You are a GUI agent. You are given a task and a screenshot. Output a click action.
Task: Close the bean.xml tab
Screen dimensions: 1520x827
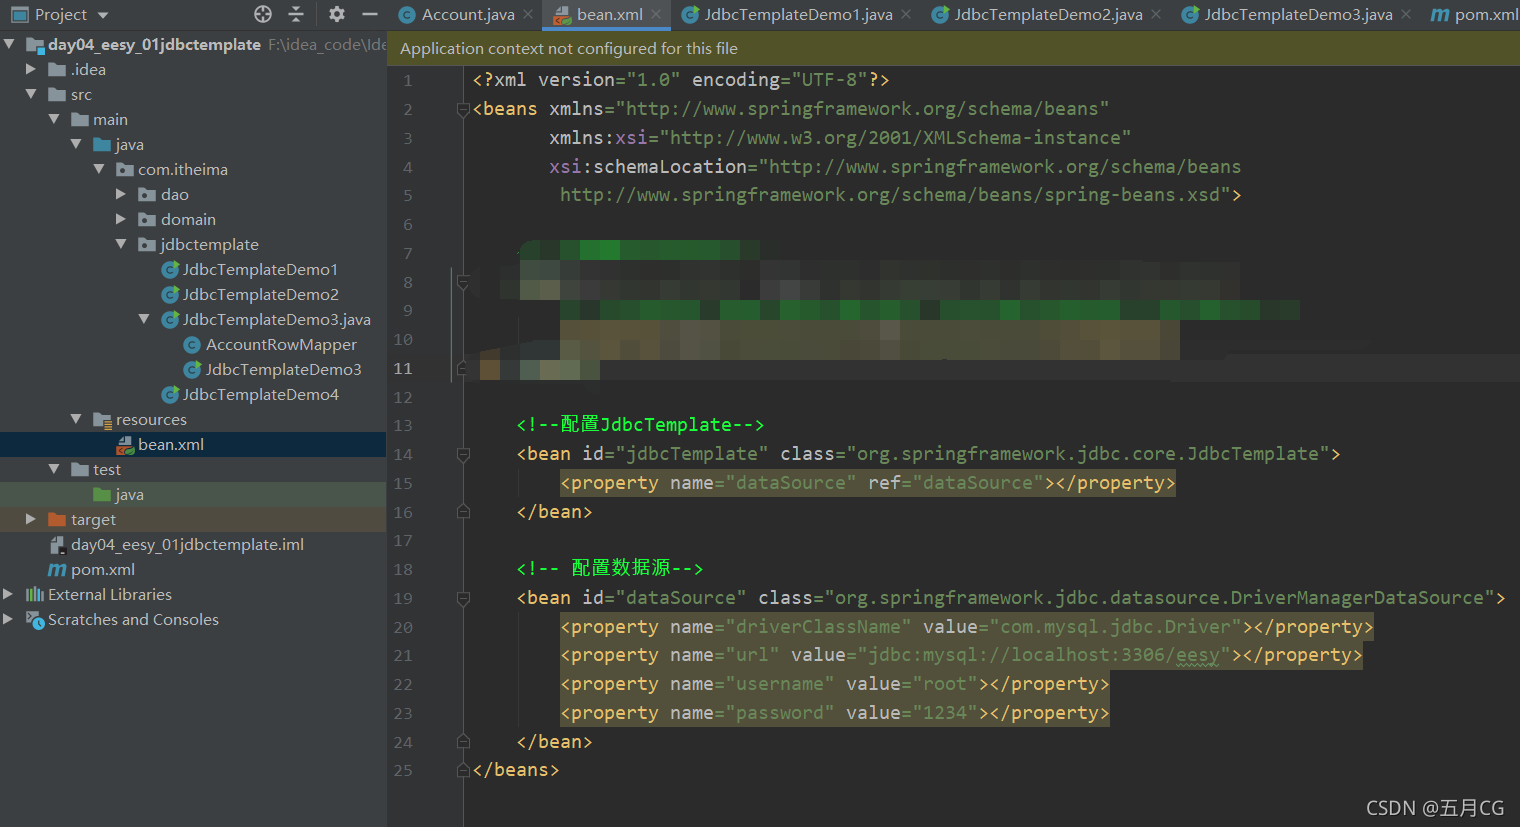[656, 14]
